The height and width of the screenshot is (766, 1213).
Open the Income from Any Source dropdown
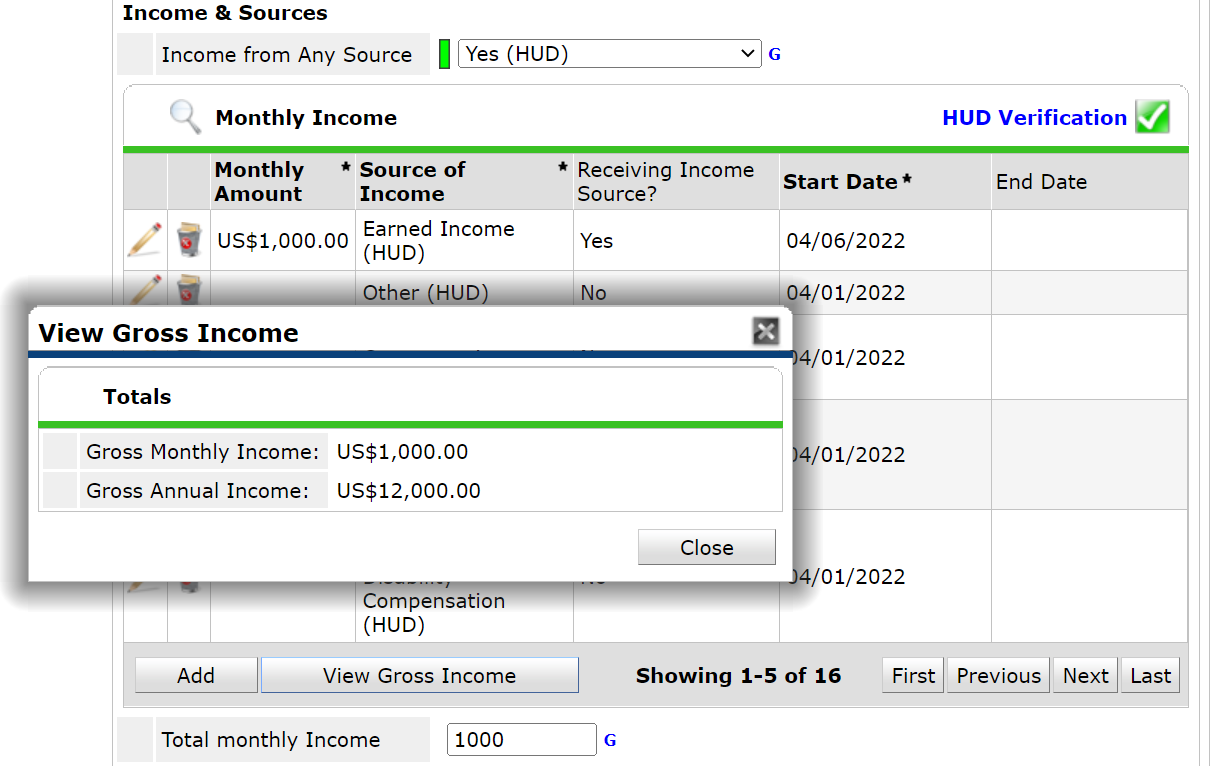click(x=609, y=54)
